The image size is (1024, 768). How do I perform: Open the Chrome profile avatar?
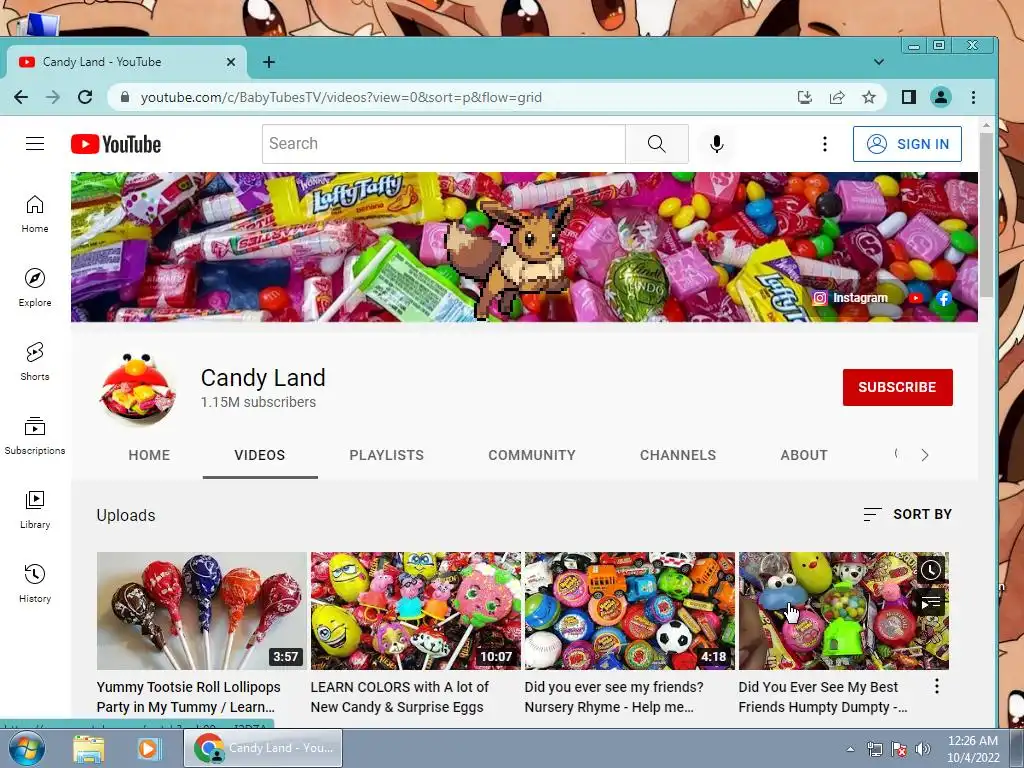click(940, 97)
